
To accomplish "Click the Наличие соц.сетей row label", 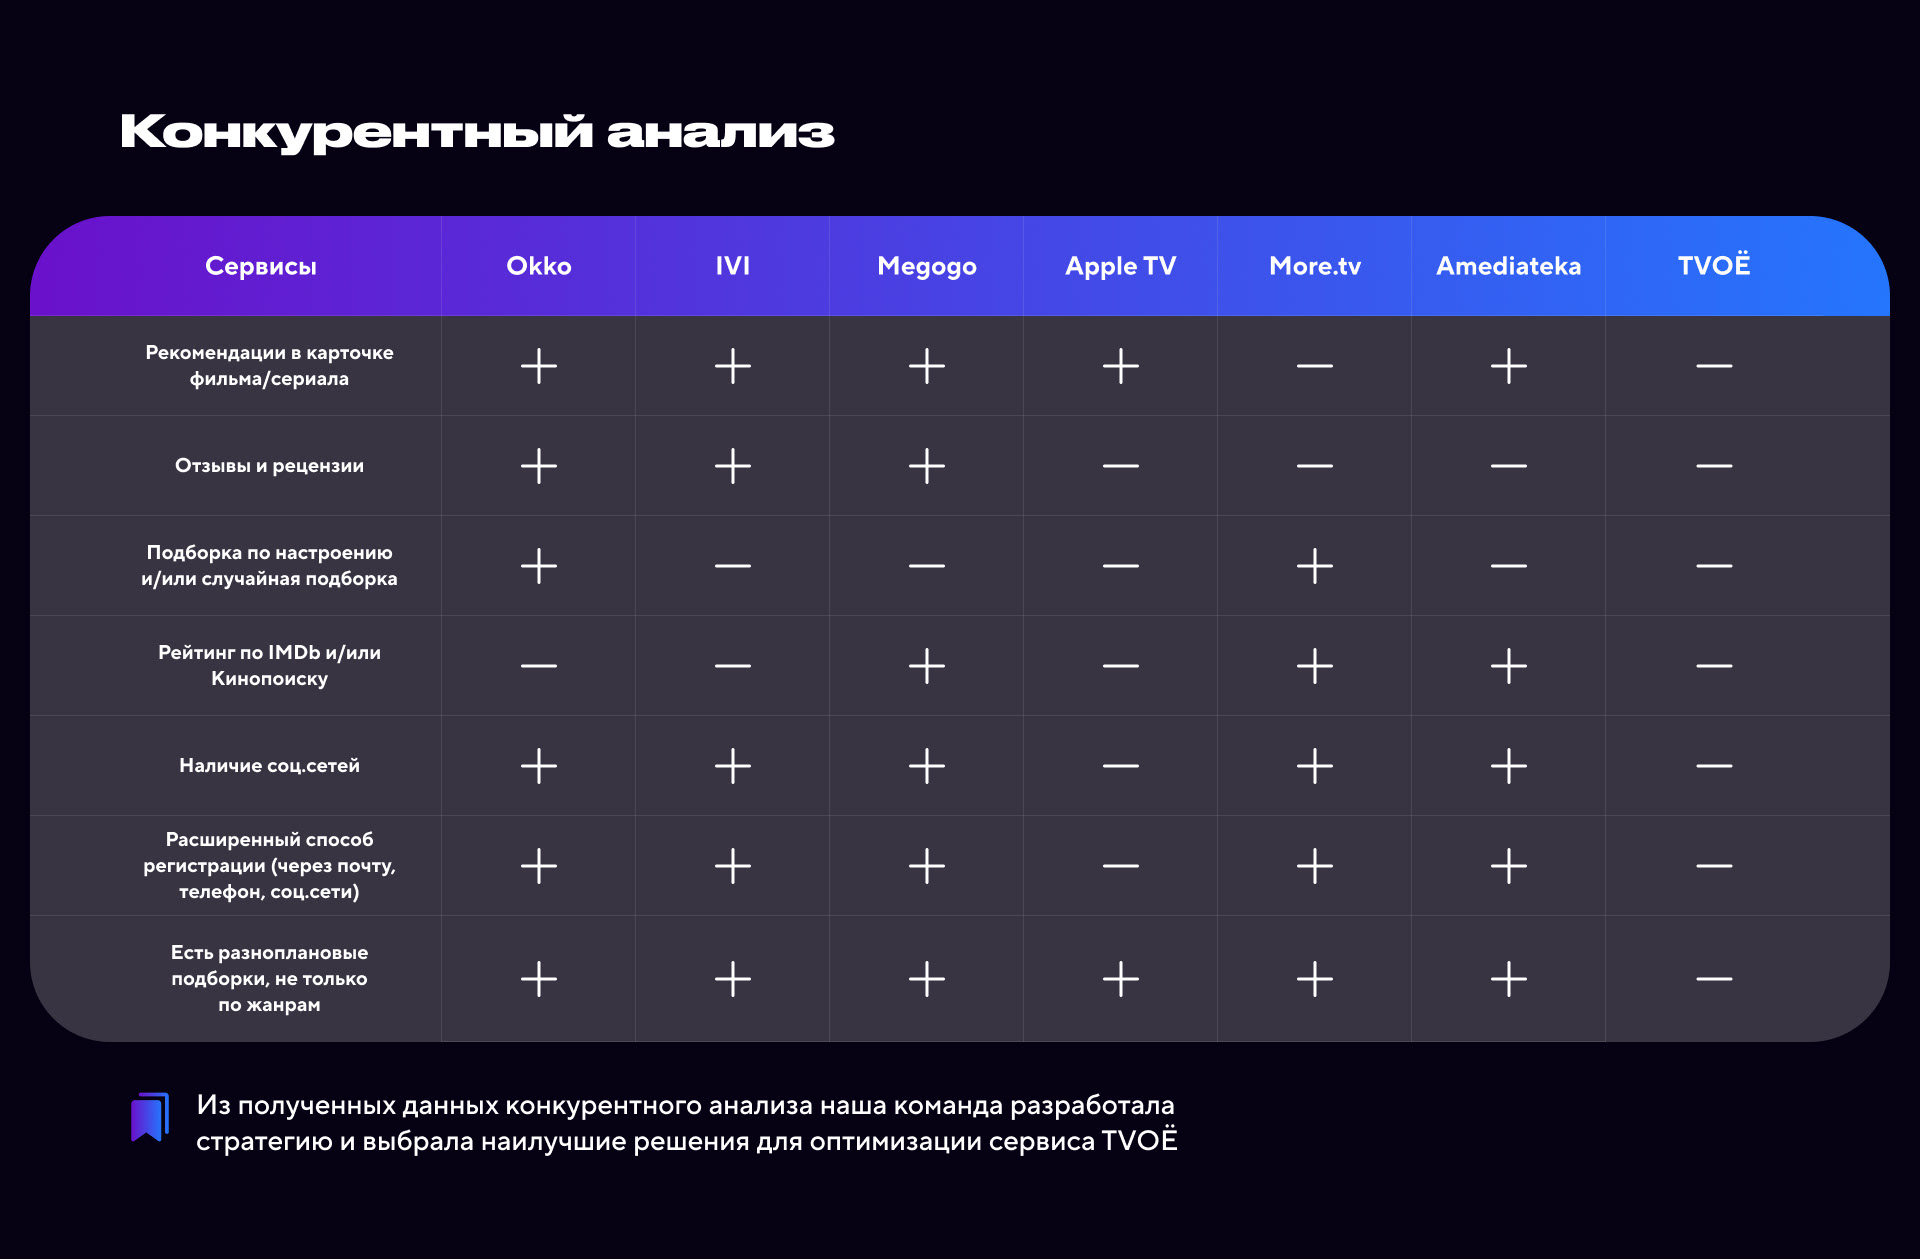I will coord(269,766).
